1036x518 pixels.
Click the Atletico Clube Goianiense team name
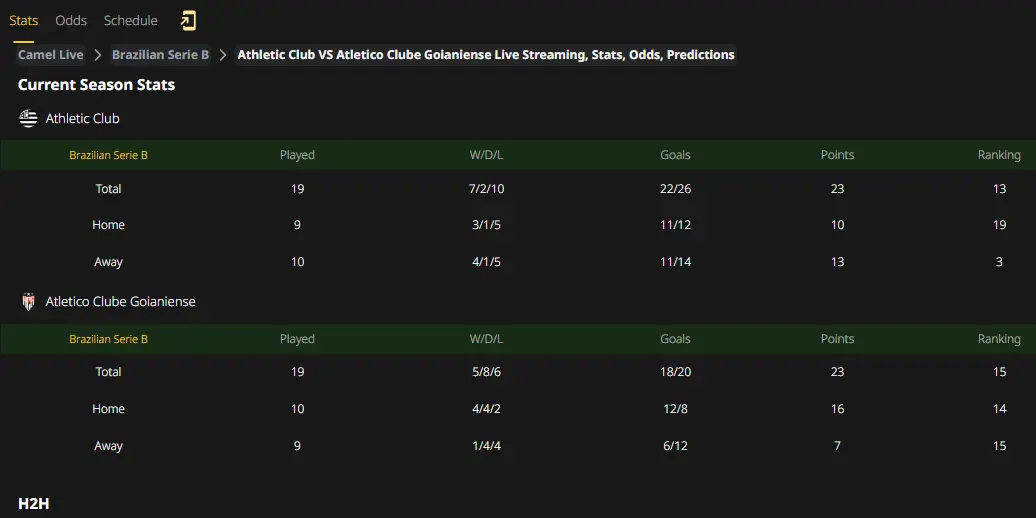pyautogui.click(x=120, y=302)
